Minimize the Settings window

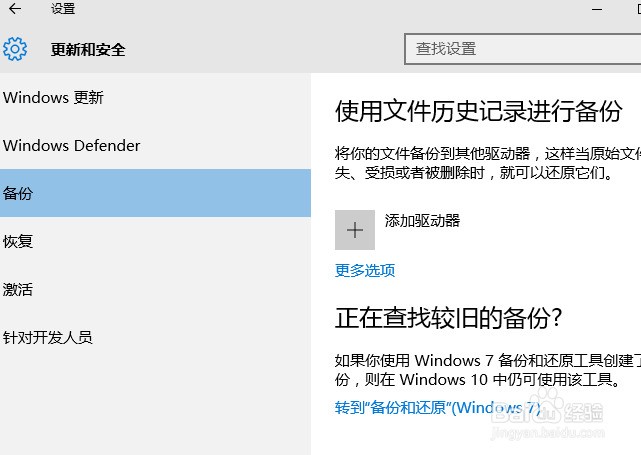click(x=596, y=8)
